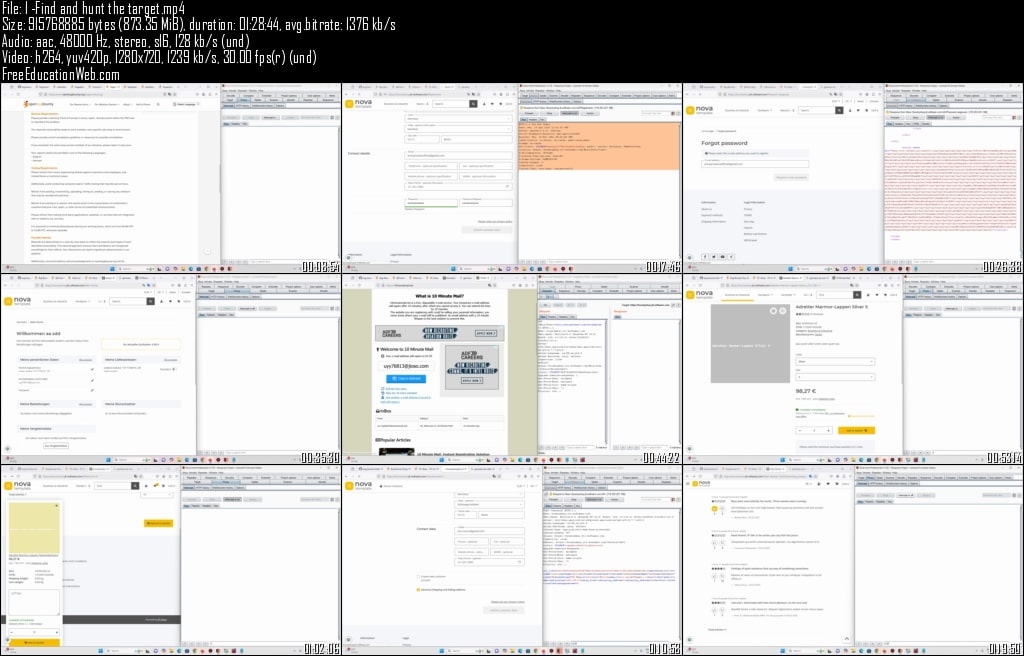This screenshot has height=656, width=1024.
Task: Click the Popular Articles heading
Action: coord(393,440)
